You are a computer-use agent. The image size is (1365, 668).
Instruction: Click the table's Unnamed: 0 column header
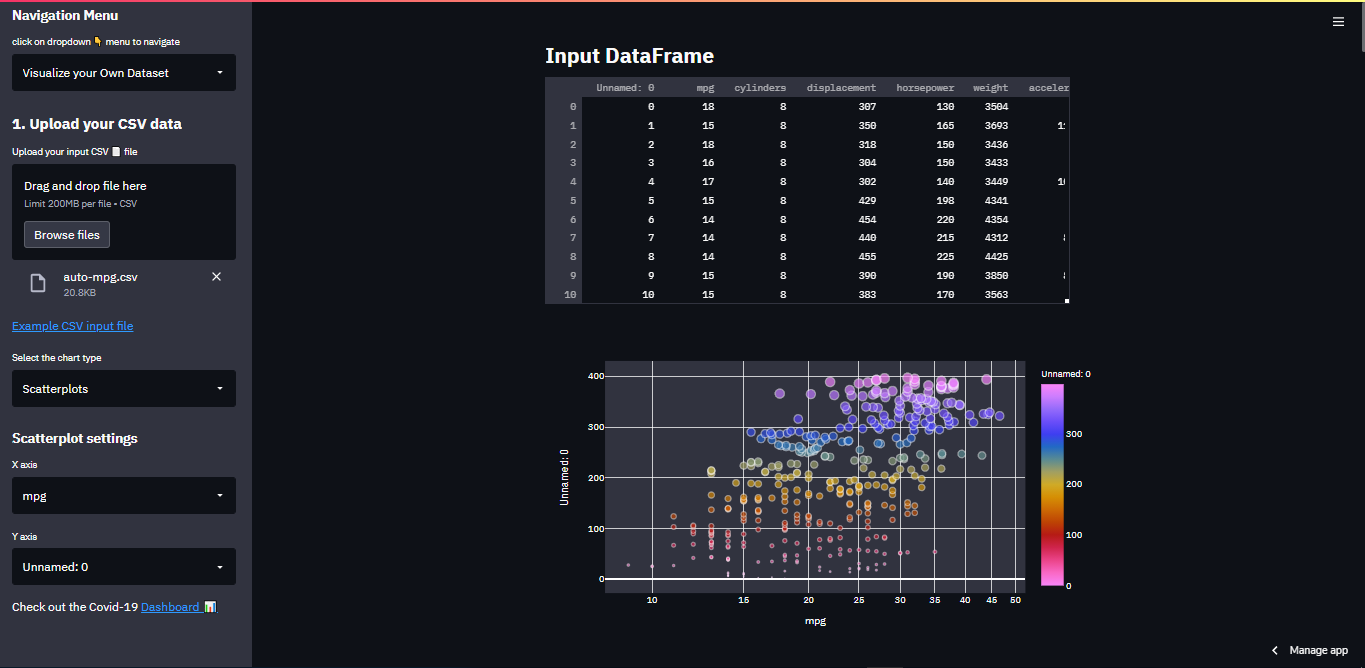pos(625,88)
